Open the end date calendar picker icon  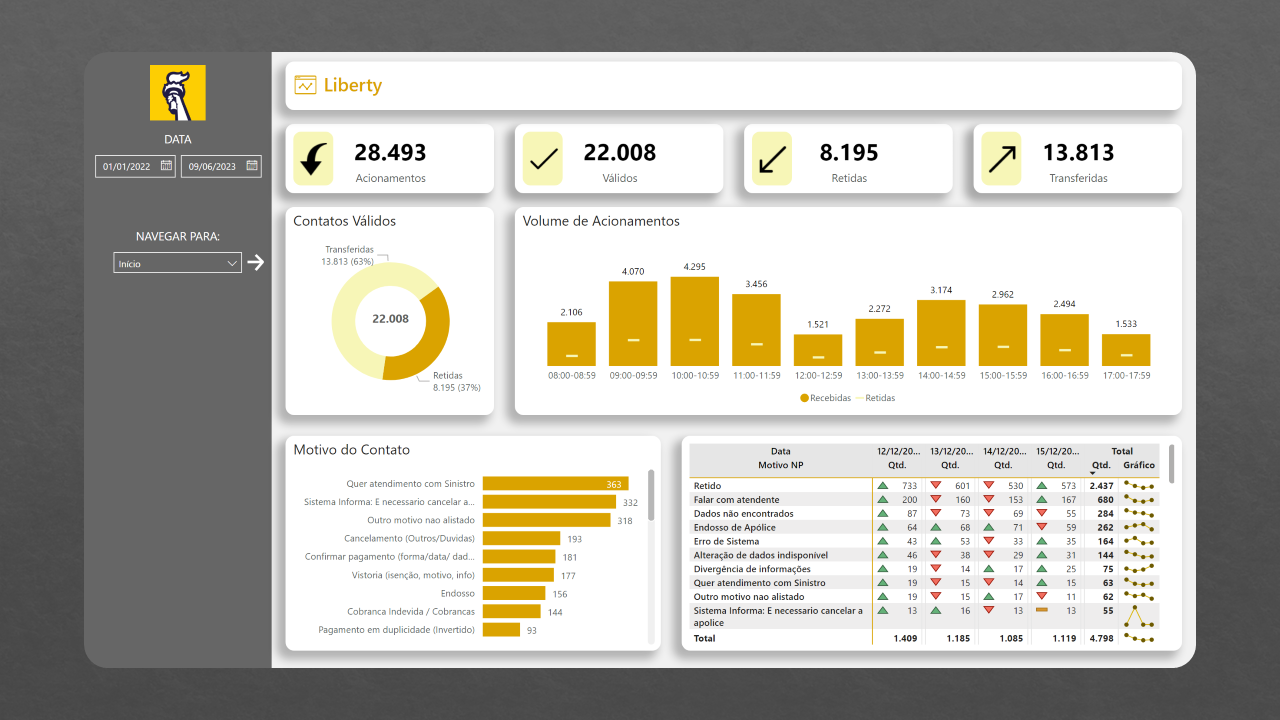tap(252, 166)
